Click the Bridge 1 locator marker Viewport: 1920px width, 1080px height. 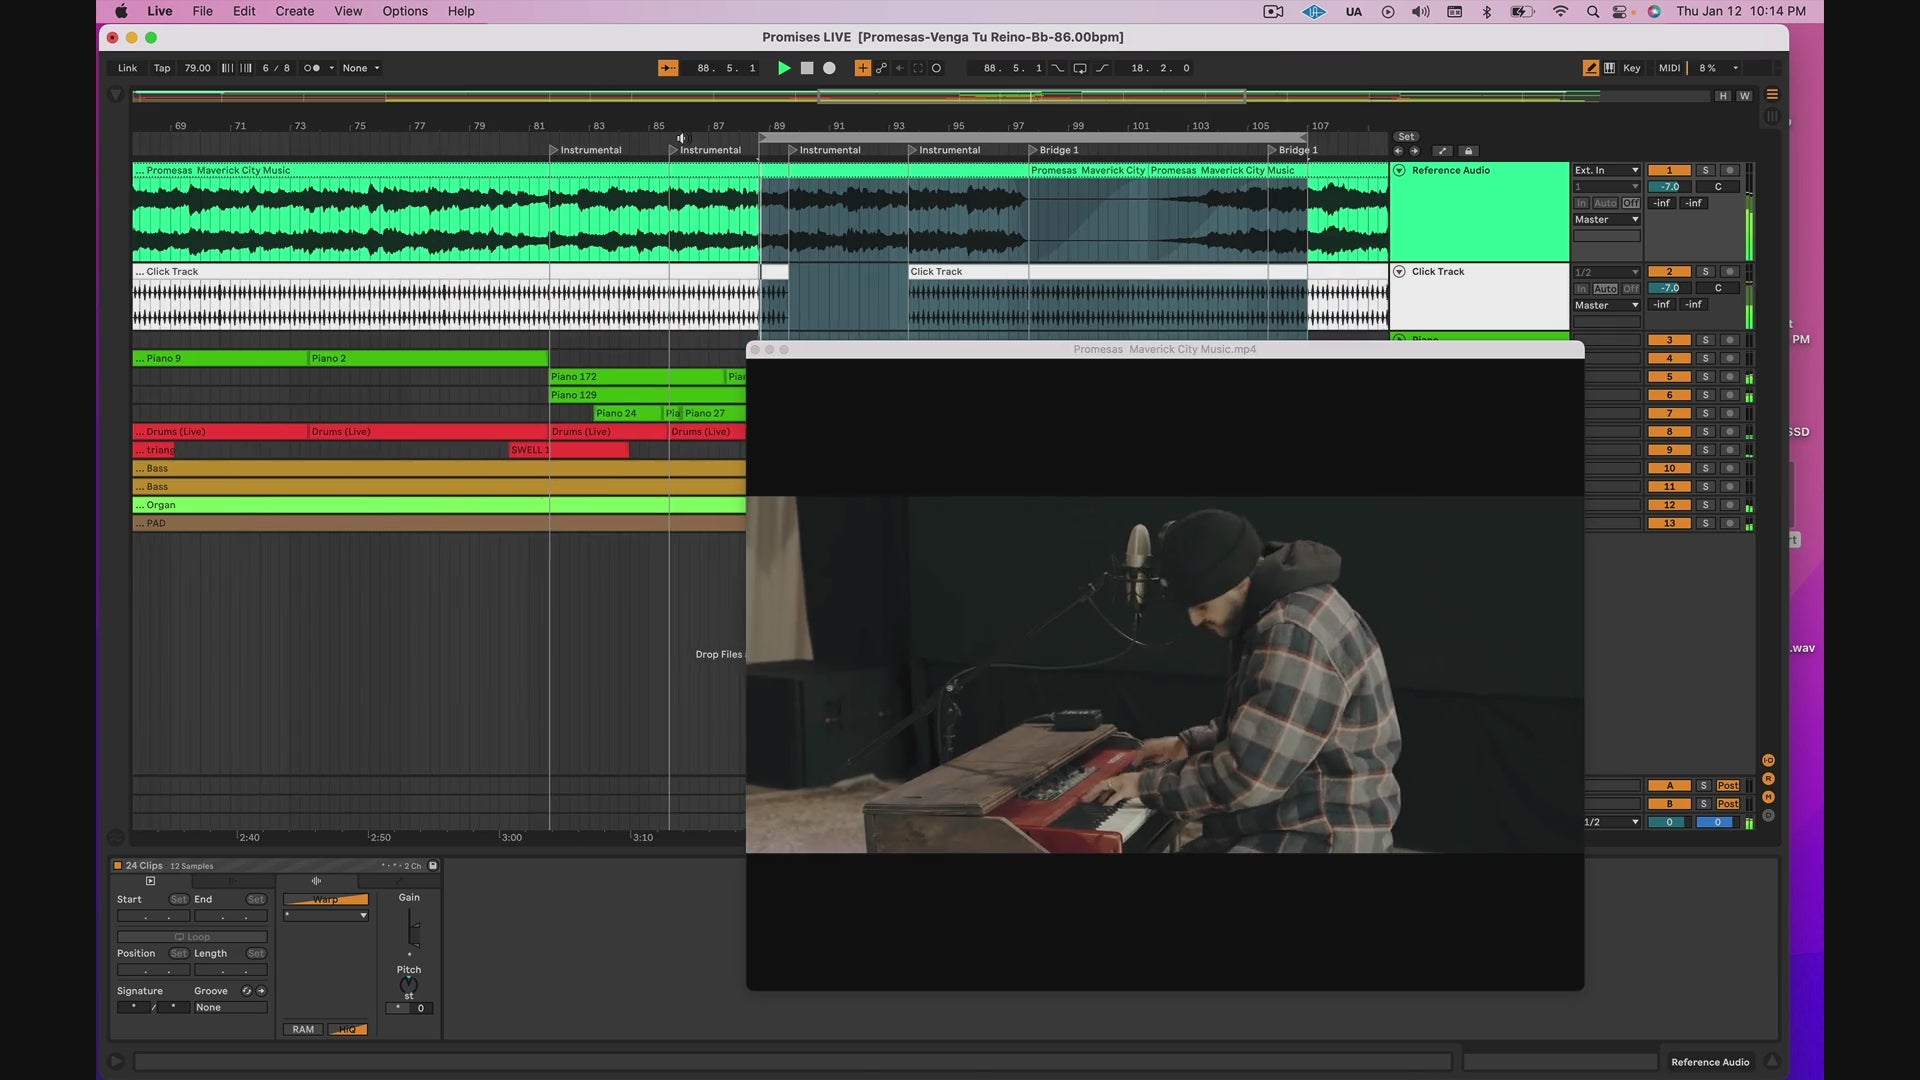(x=1052, y=150)
